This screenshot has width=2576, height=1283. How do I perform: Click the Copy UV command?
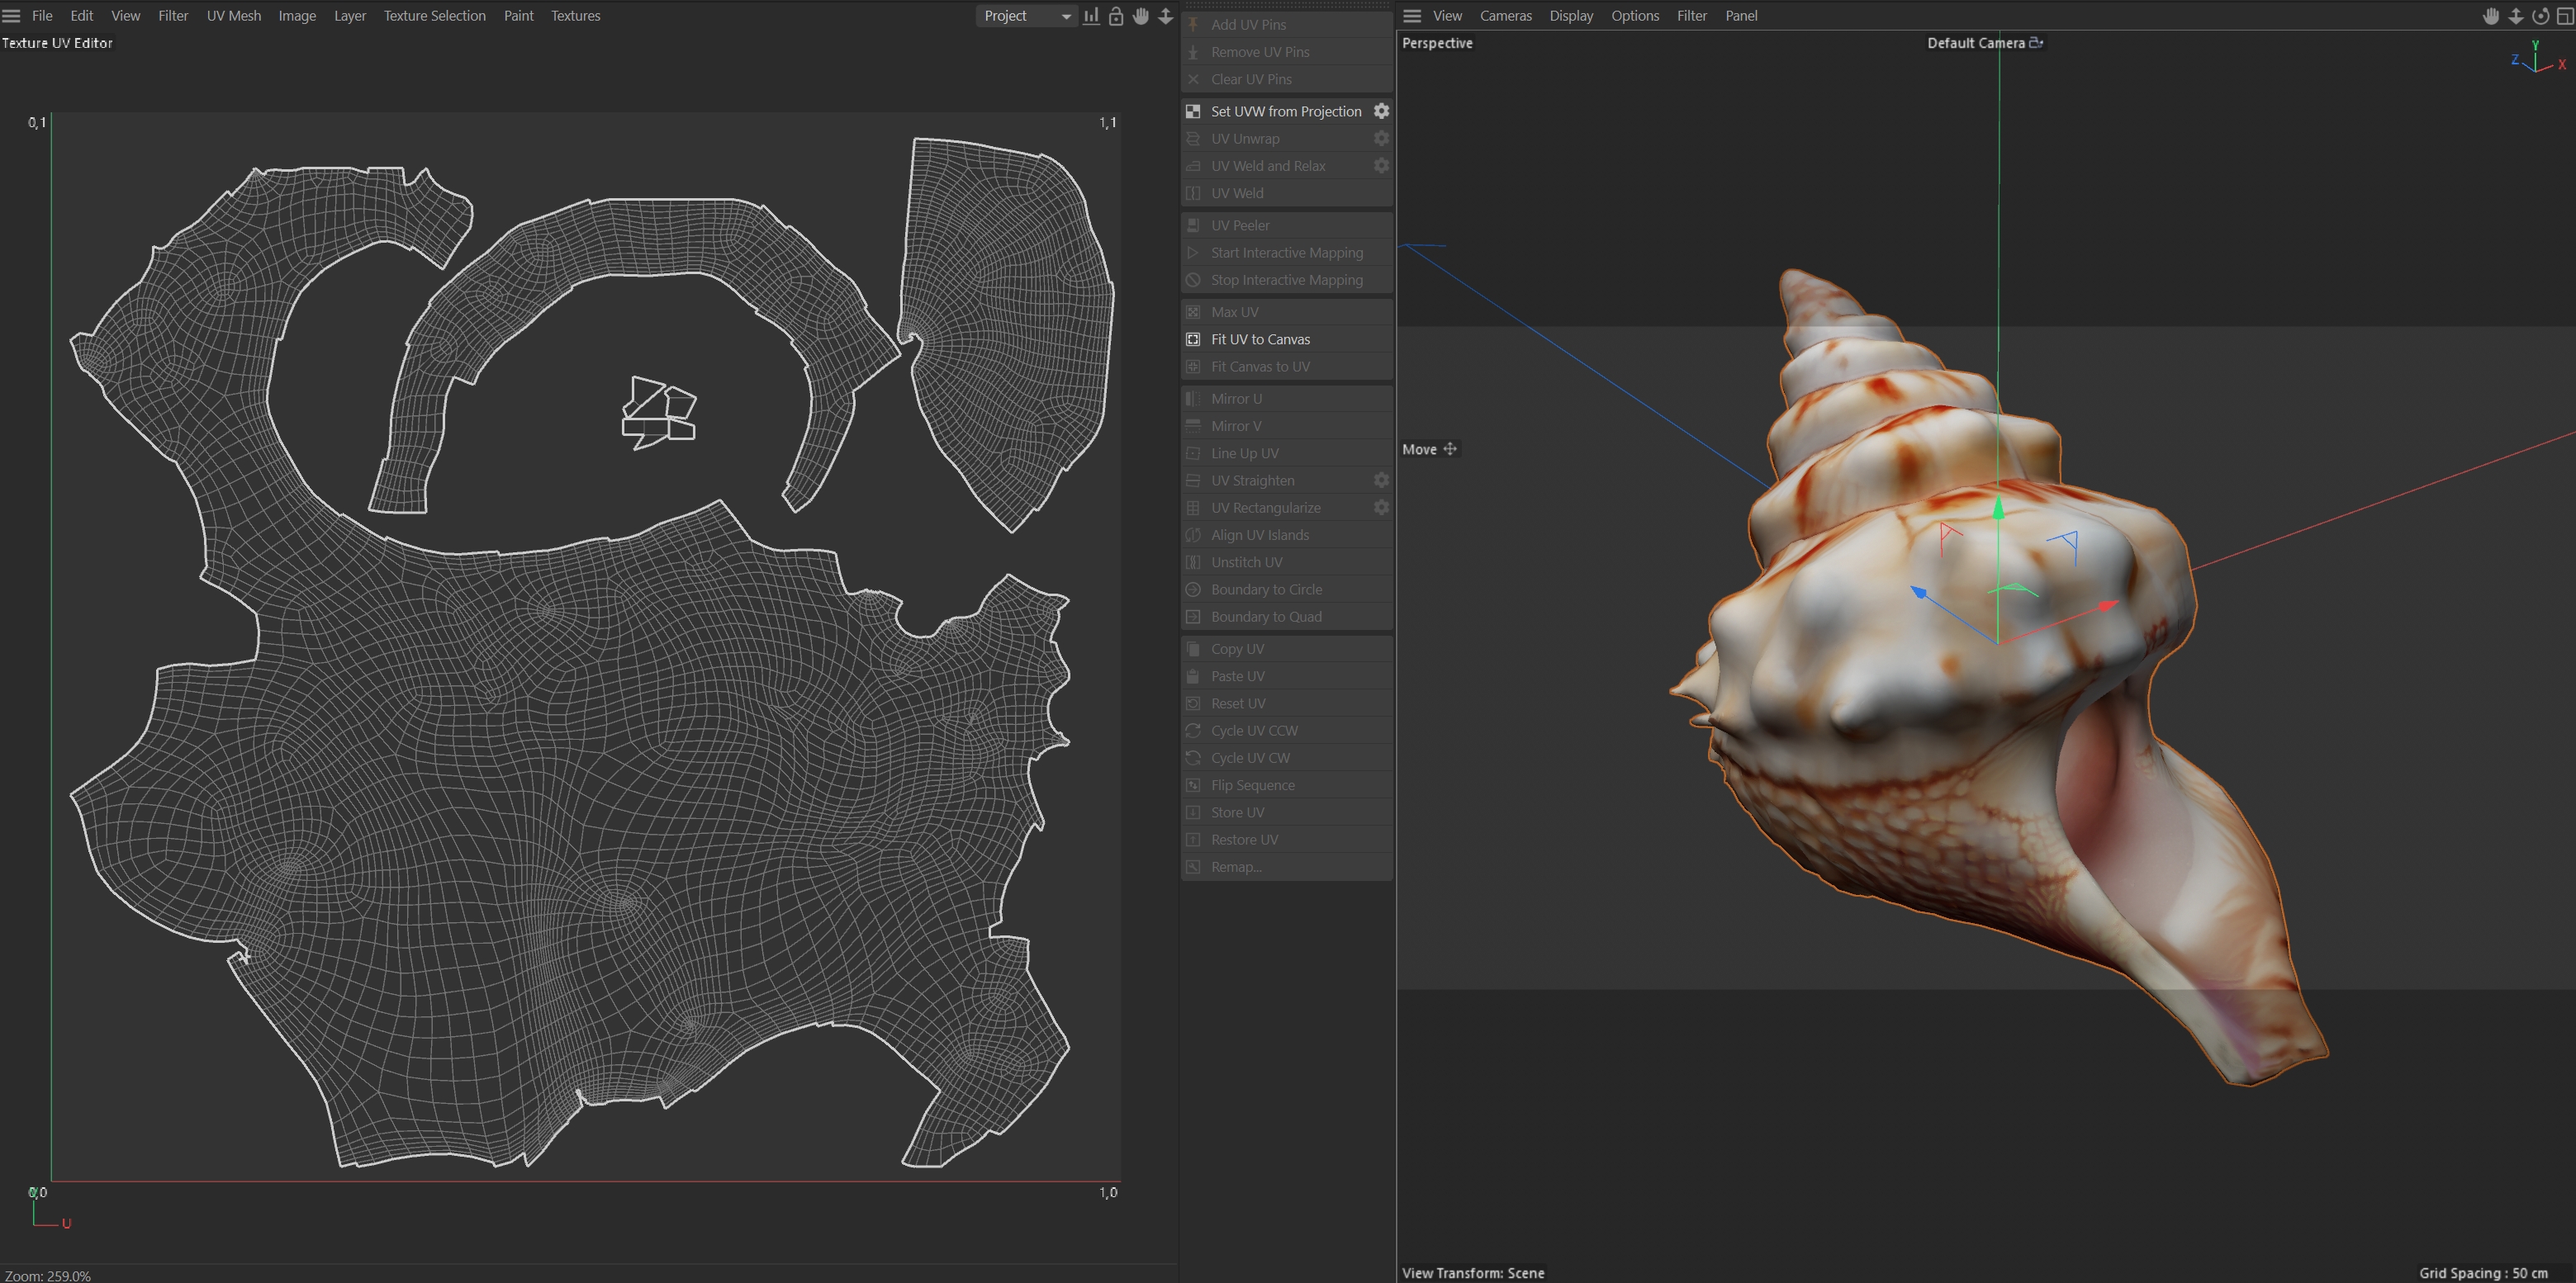coord(1237,648)
